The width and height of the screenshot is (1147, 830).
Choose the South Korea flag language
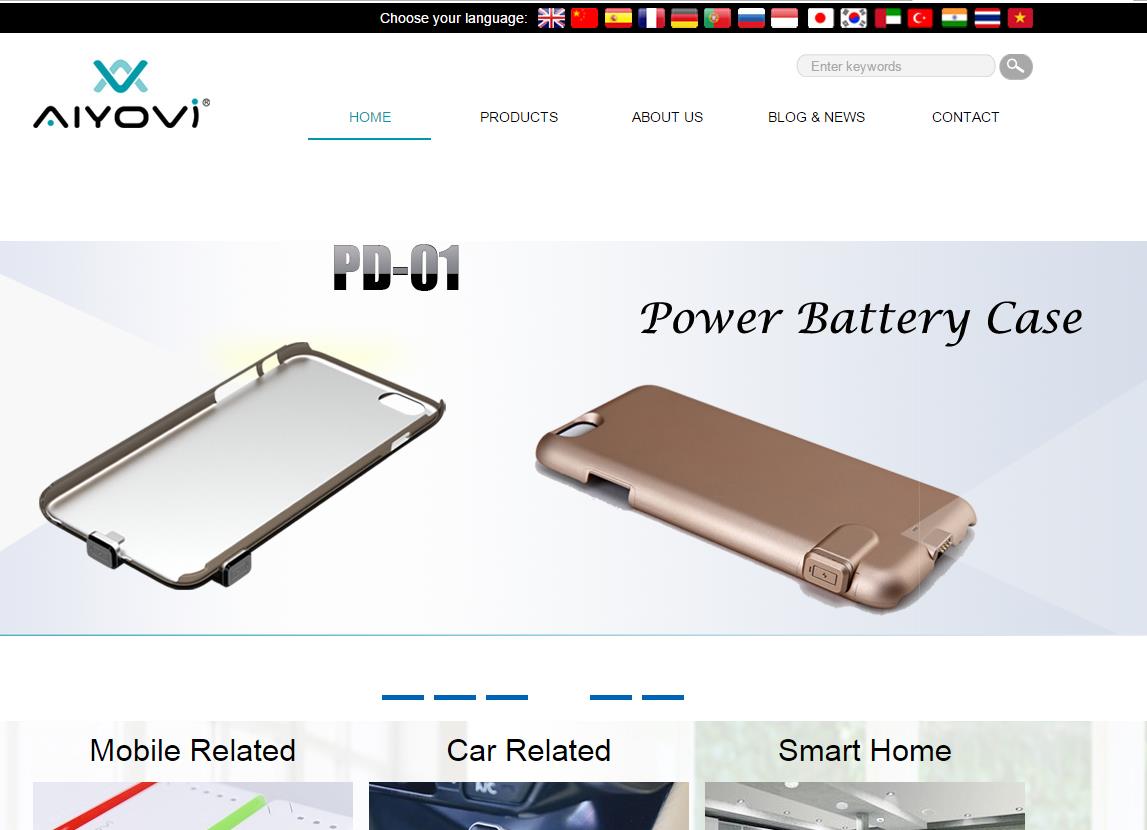click(x=853, y=18)
